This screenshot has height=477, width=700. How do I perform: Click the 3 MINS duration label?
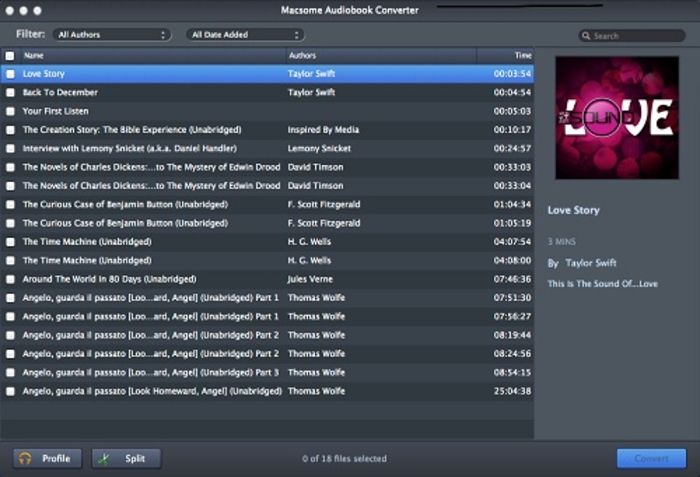[x=562, y=242]
